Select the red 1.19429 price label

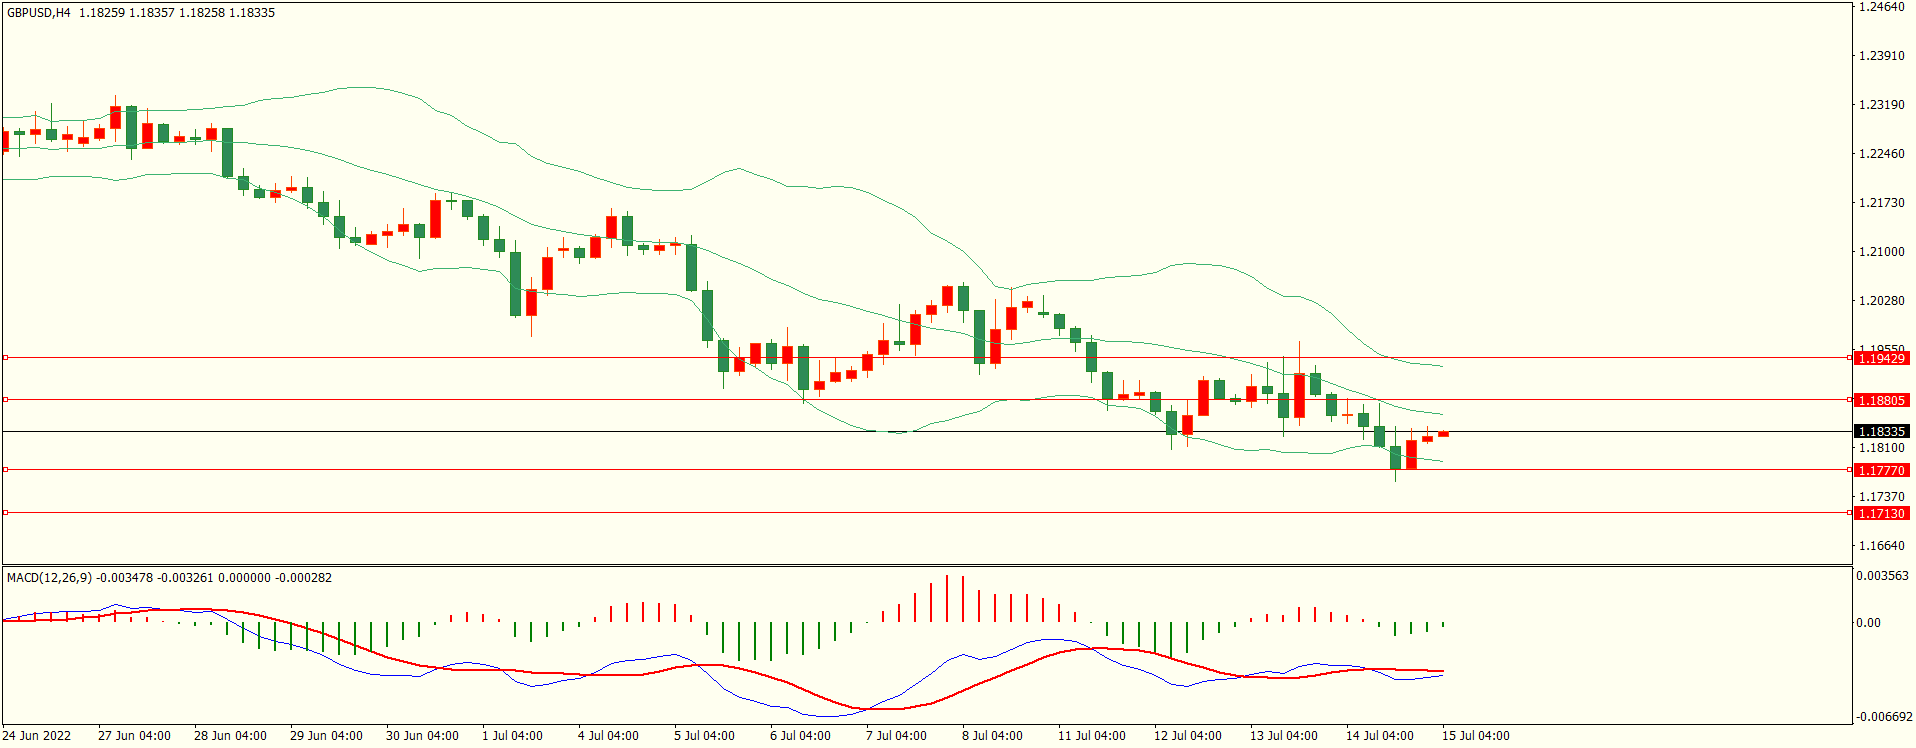tap(1880, 358)
